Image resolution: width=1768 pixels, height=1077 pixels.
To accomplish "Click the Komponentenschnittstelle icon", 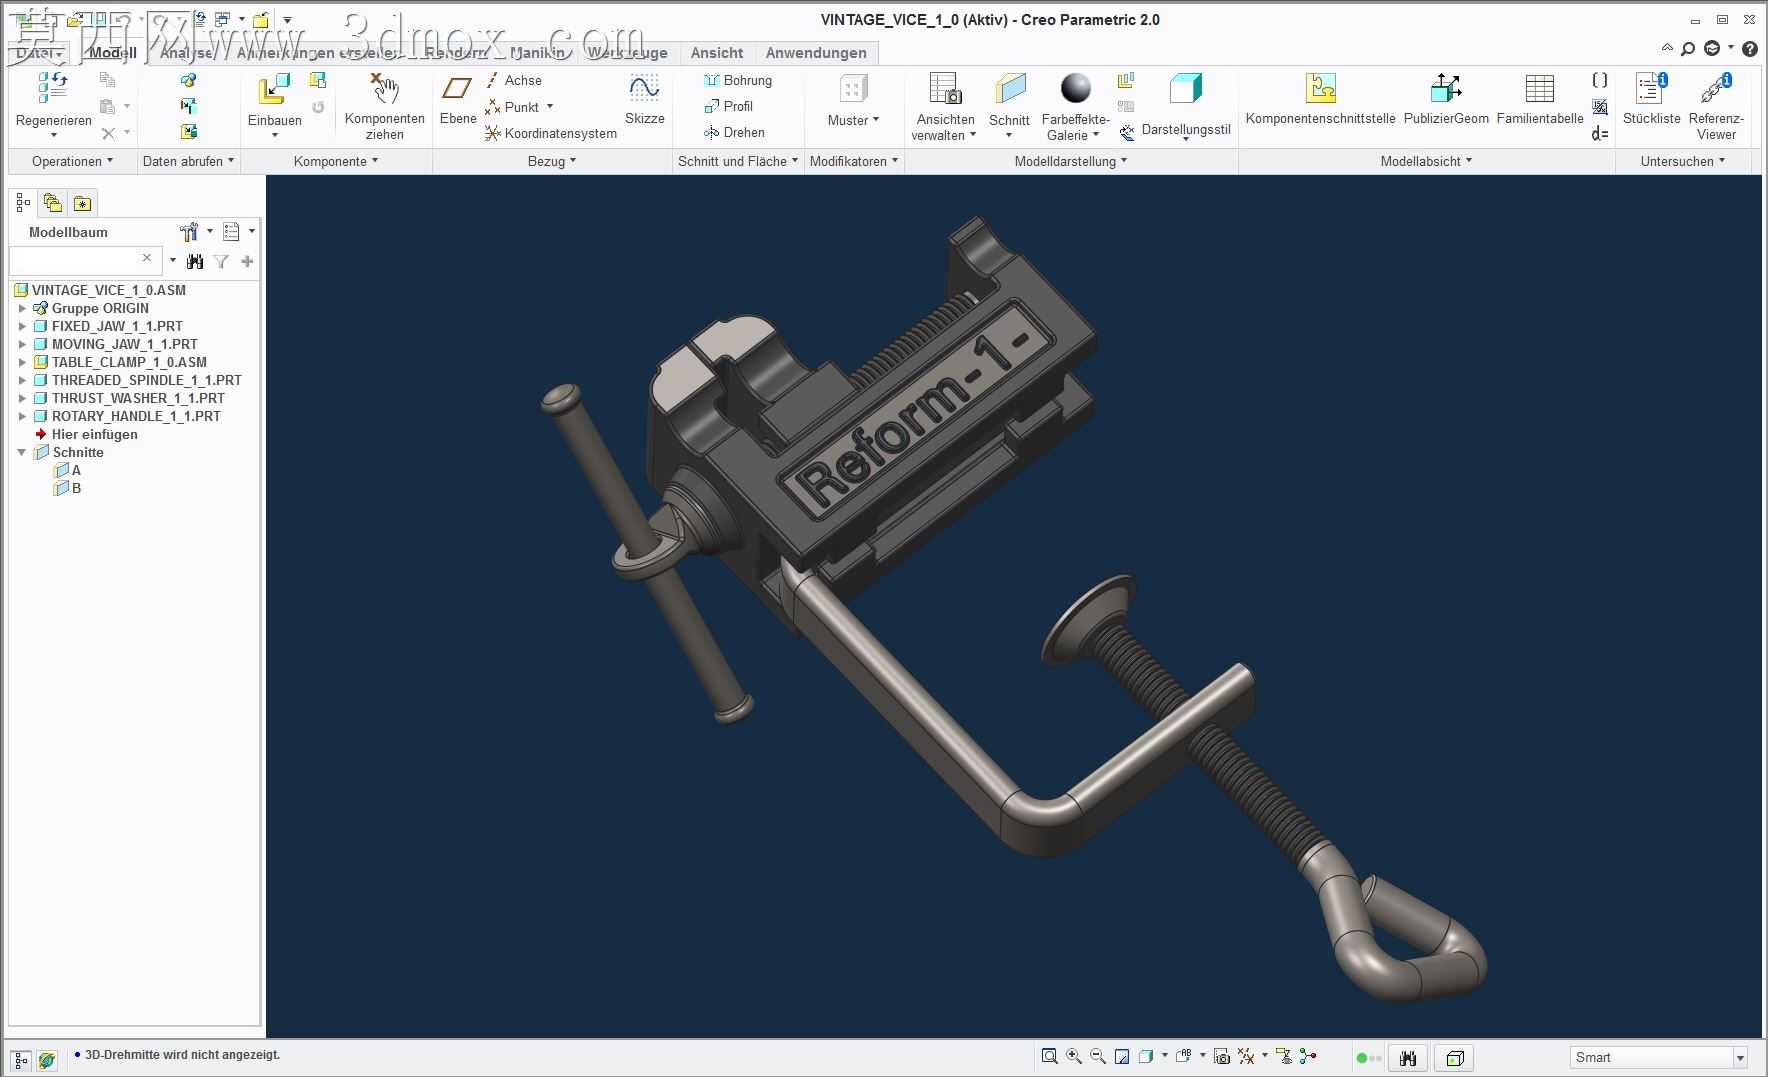I will pos(1321,88).
